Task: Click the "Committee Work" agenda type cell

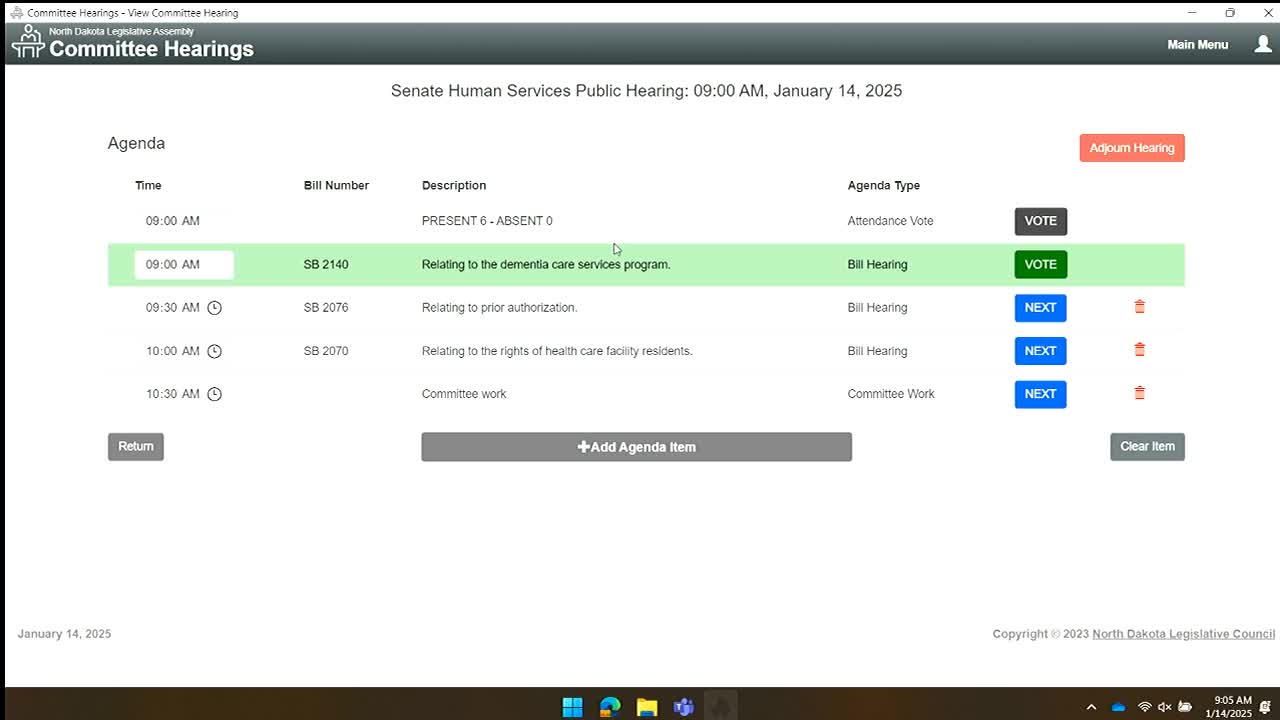Action: 891,394
